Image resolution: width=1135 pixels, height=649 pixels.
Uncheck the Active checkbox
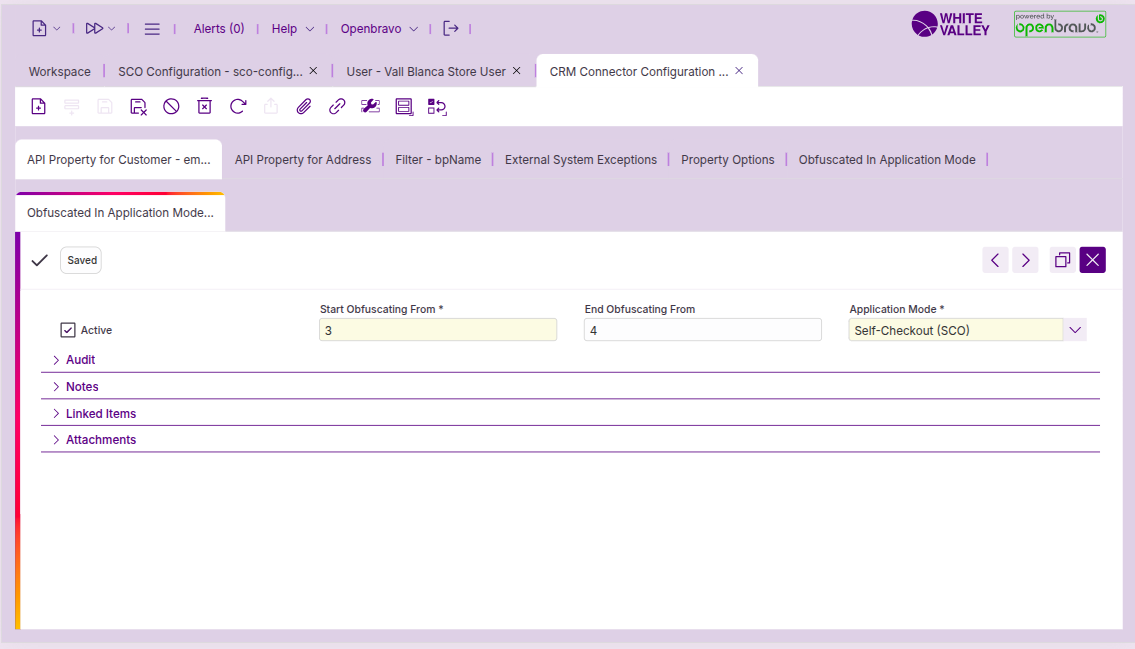pyautogui.click(x=68, y=330)
